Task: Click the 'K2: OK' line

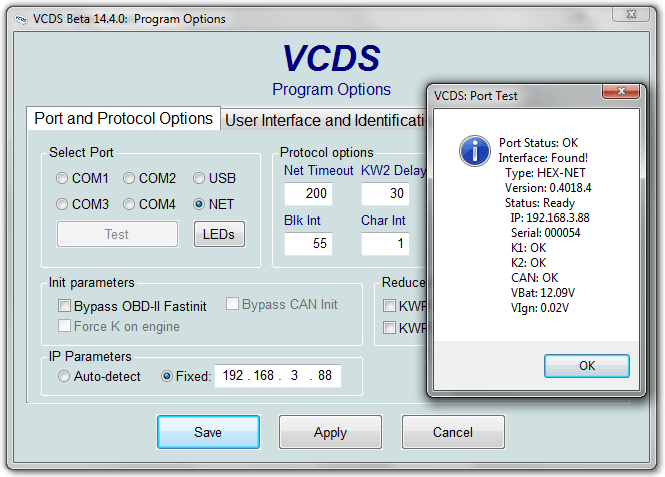Action: [528, 263]
